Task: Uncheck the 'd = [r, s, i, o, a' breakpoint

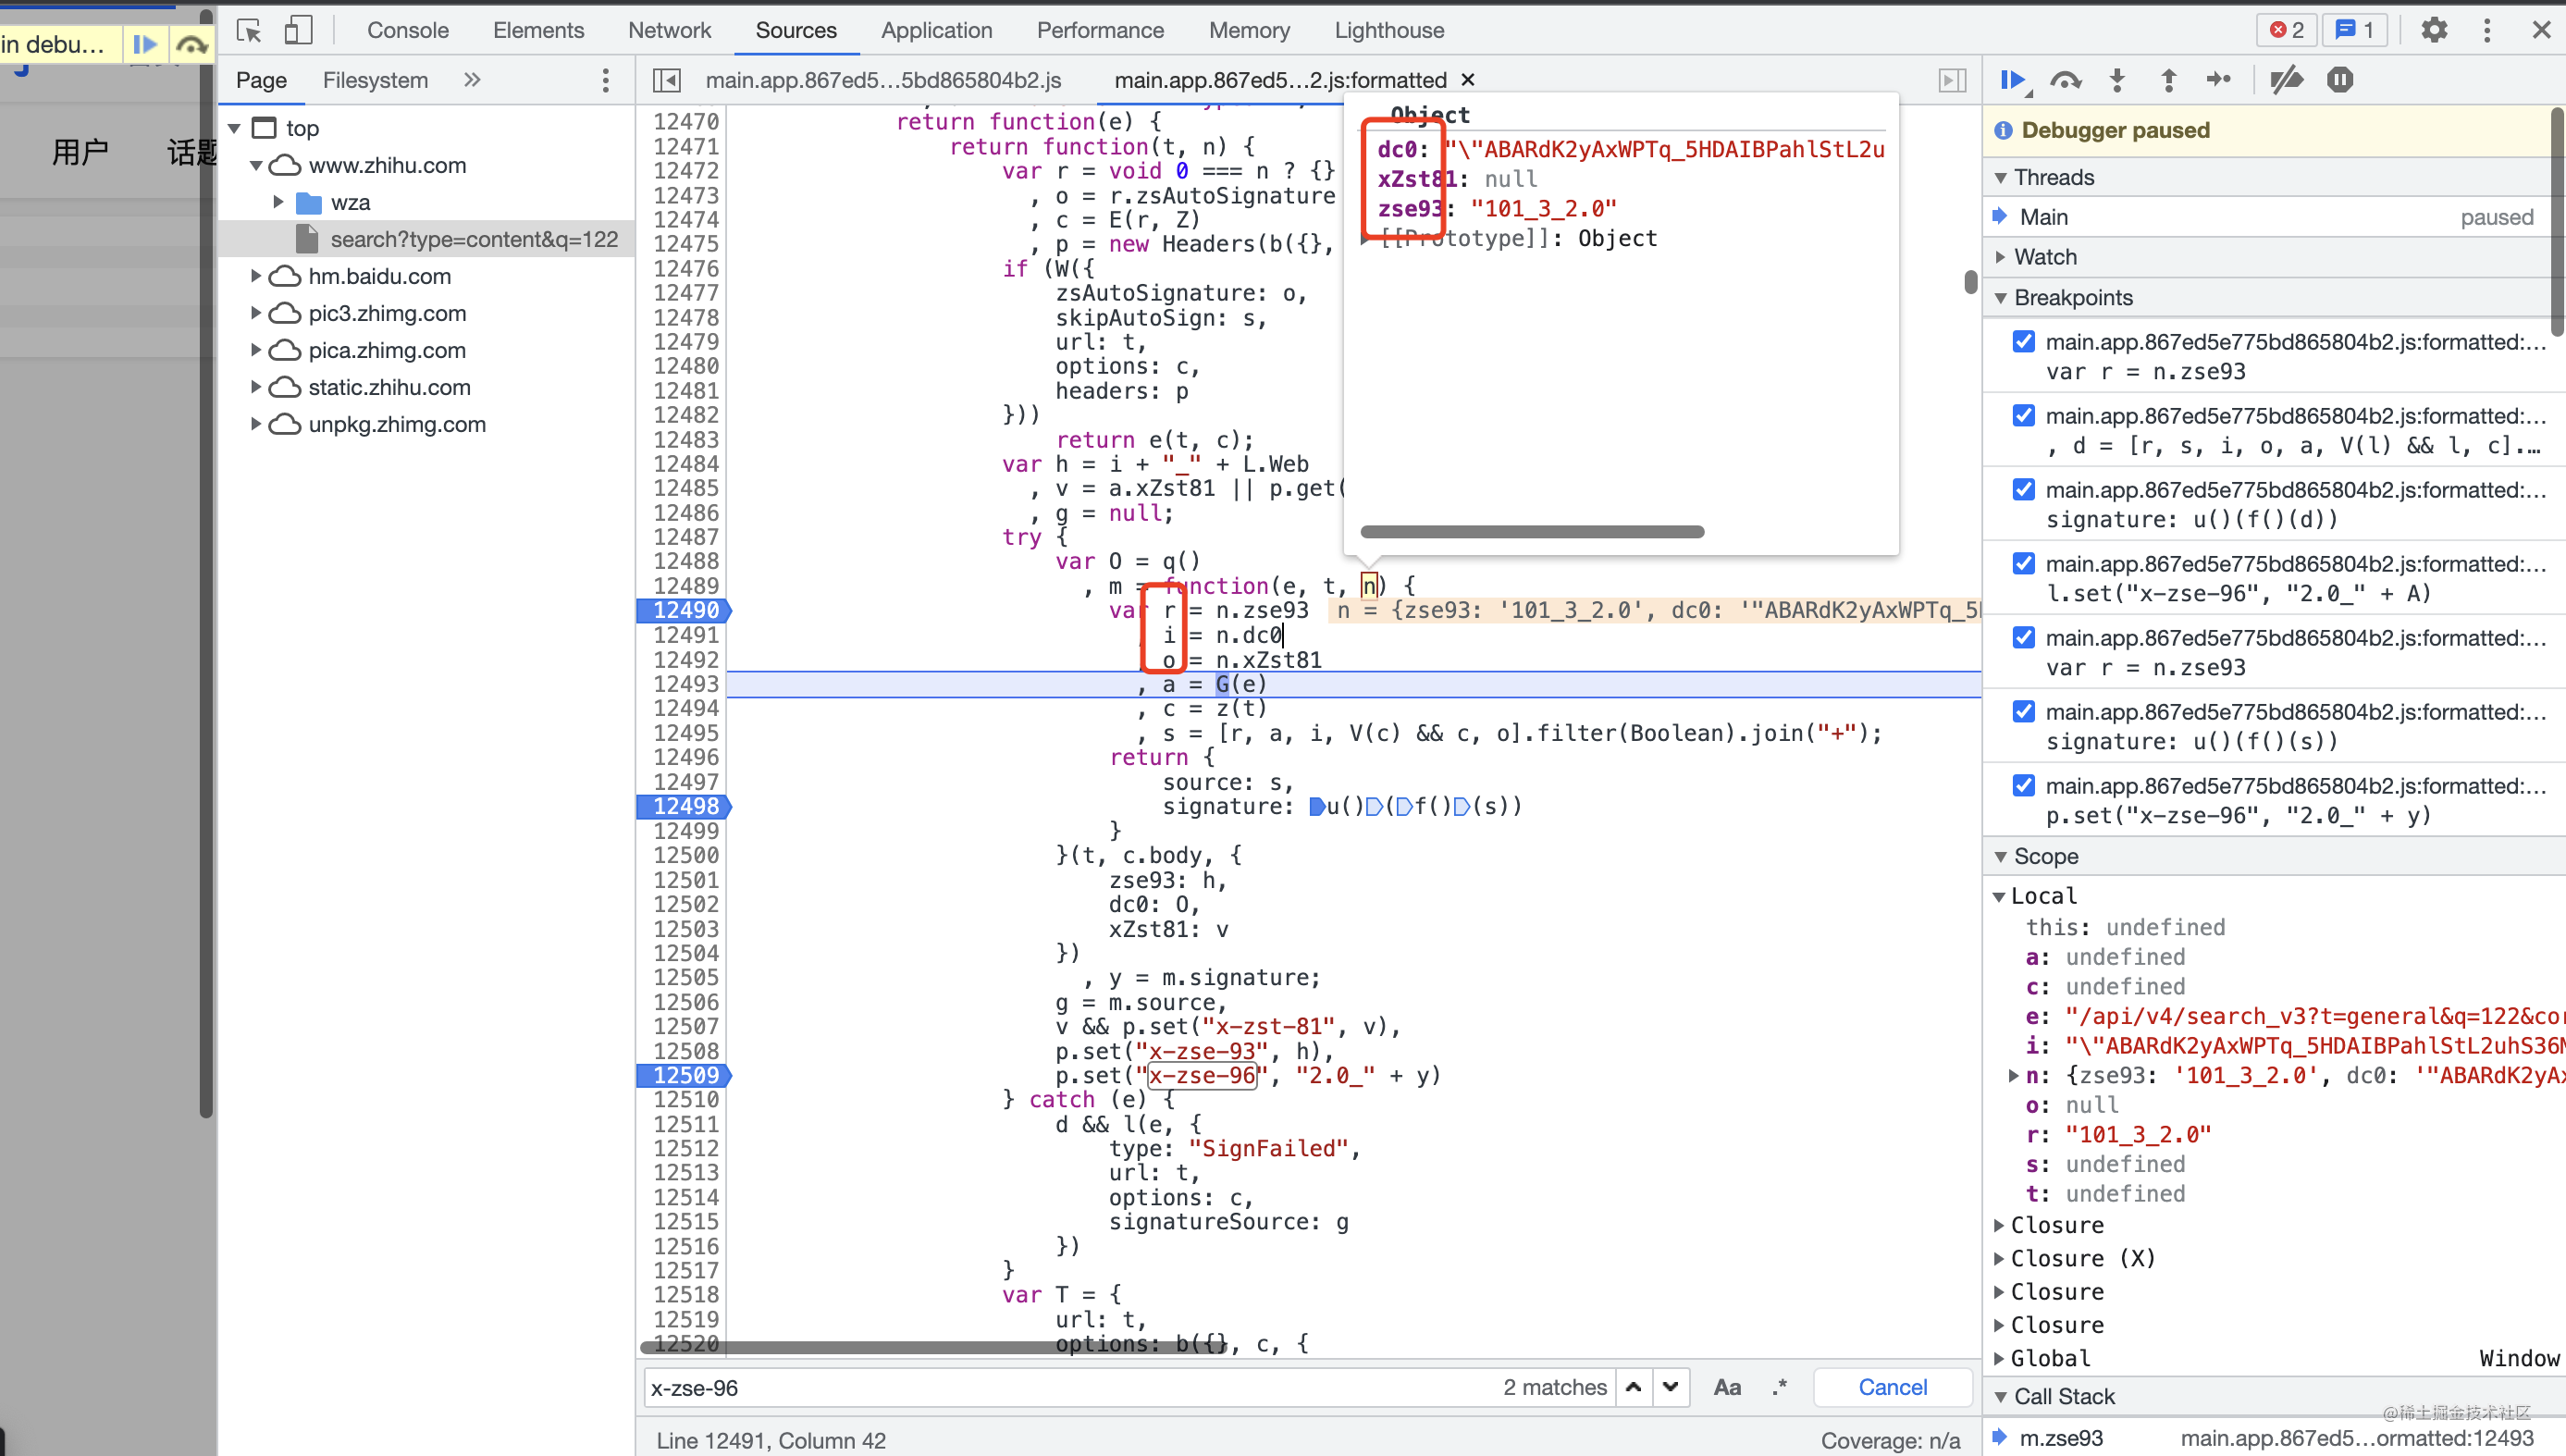Action: (x=2024, y=416)
